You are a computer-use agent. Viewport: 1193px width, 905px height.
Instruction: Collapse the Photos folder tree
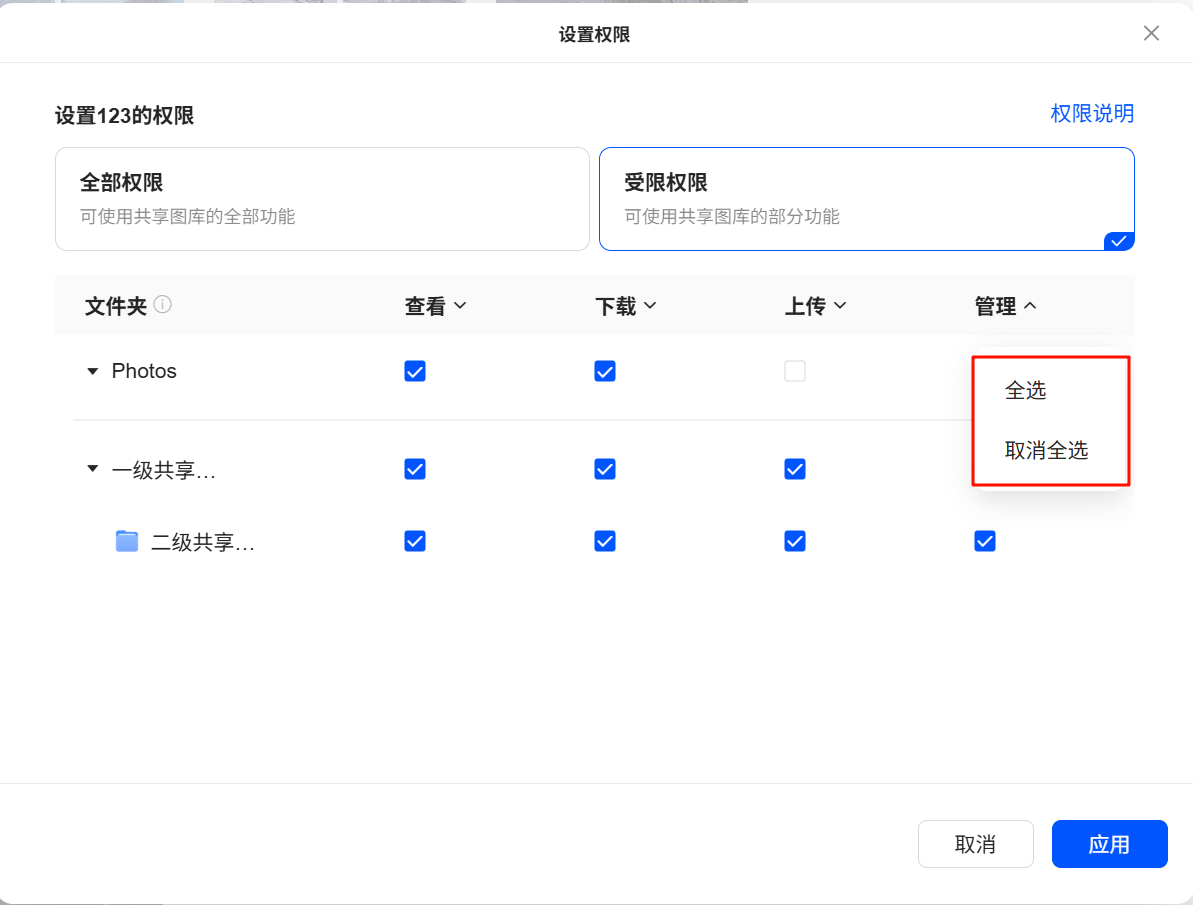click(93, 371)
